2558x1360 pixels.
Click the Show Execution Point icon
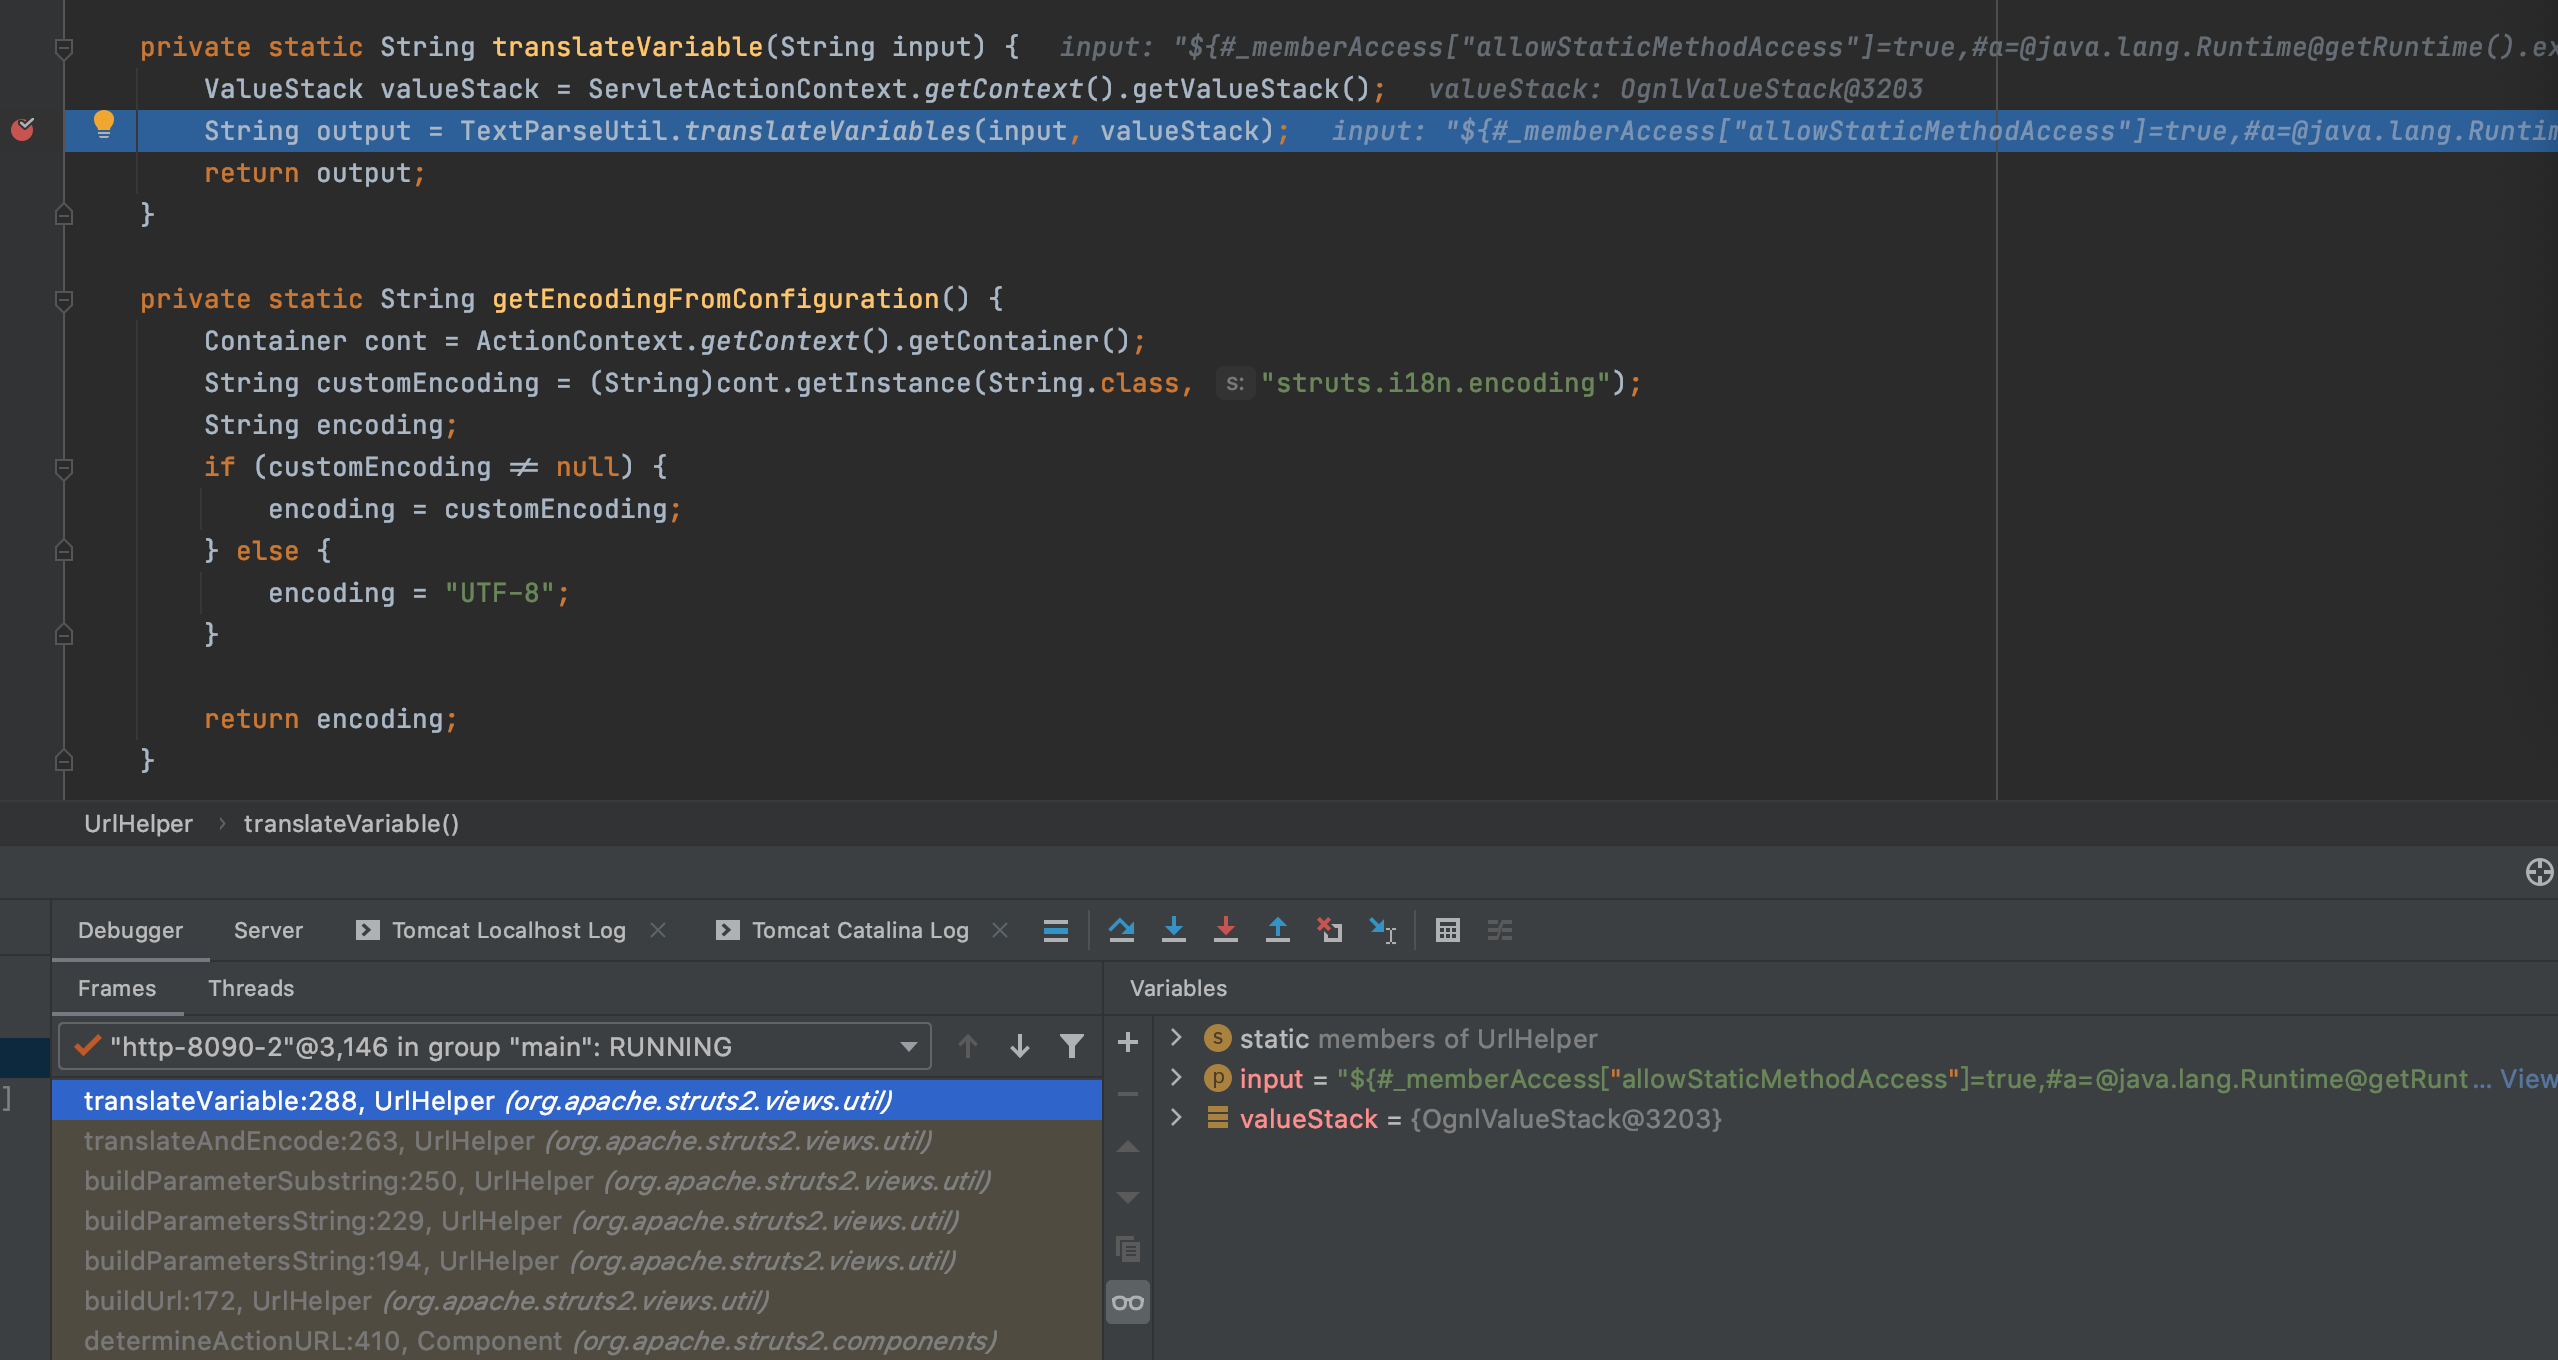coord(1056,930)
